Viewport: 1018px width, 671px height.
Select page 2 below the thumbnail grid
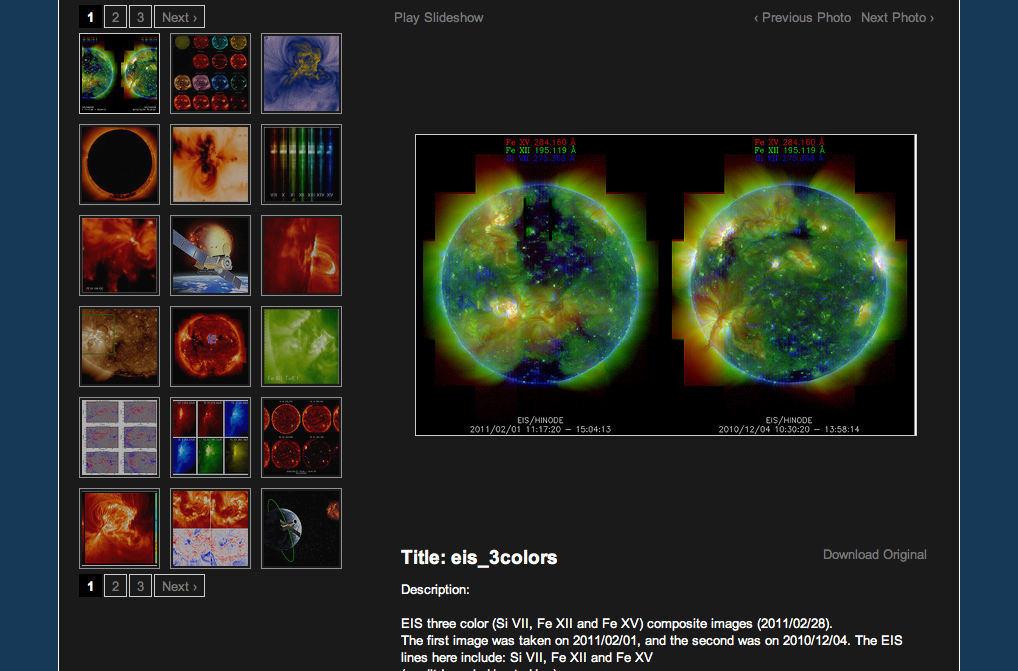115,587
